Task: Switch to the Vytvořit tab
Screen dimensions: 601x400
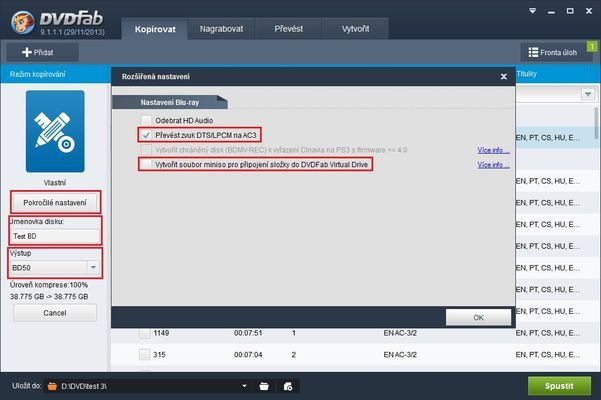Action: (355, 29)
